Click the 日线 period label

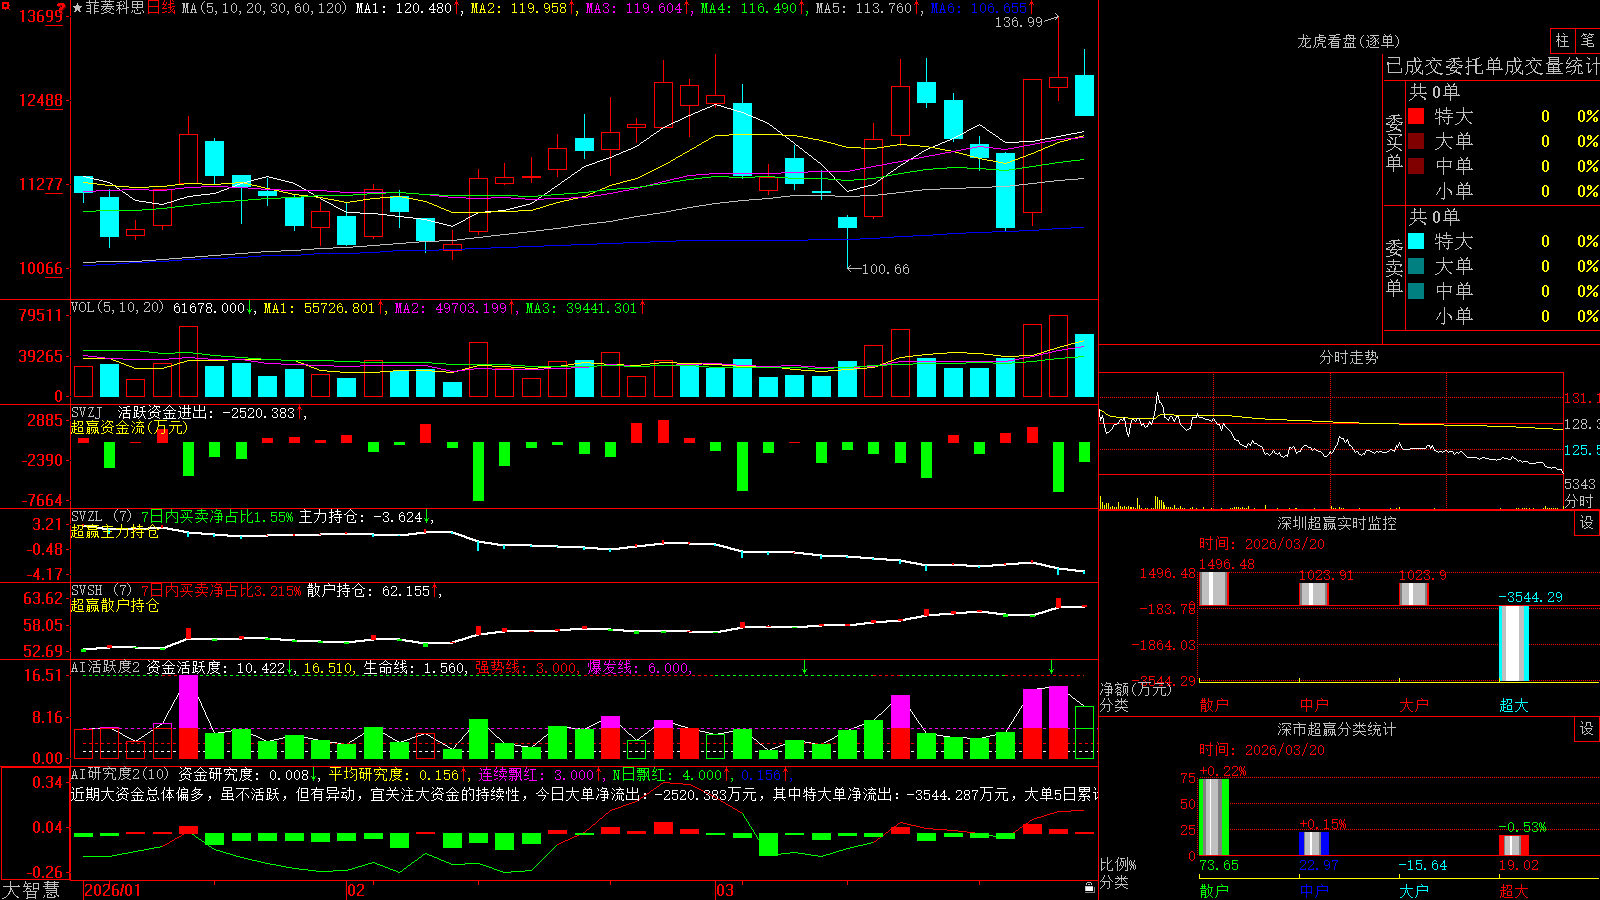[161, 8]
